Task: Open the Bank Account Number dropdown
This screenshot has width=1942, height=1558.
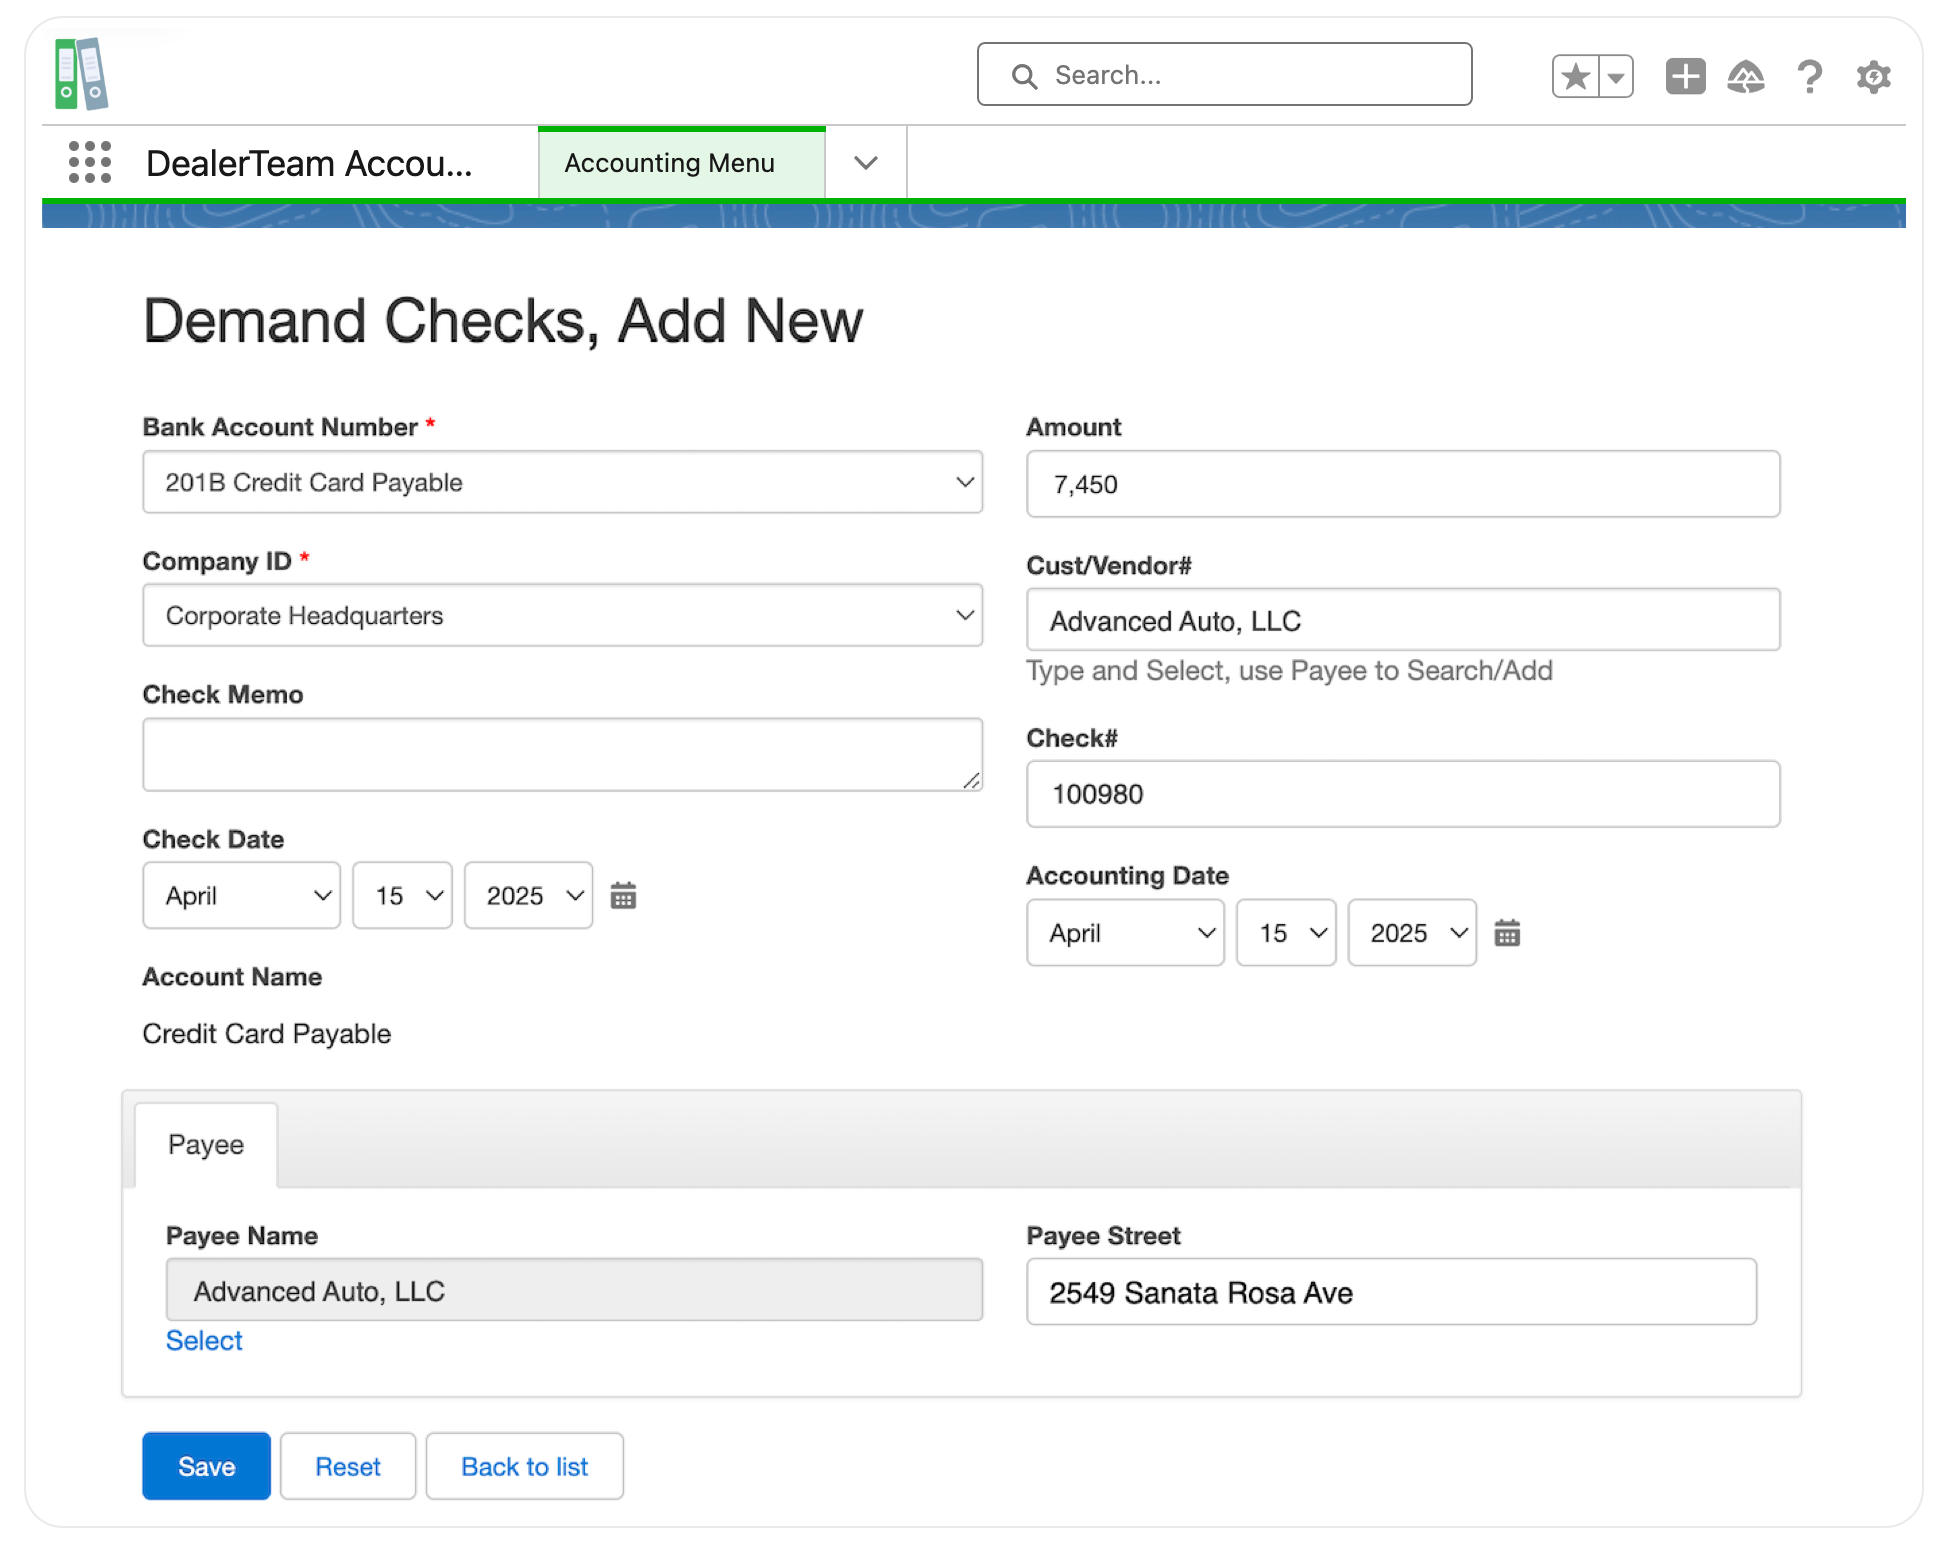Action: [x=562, y=482]
